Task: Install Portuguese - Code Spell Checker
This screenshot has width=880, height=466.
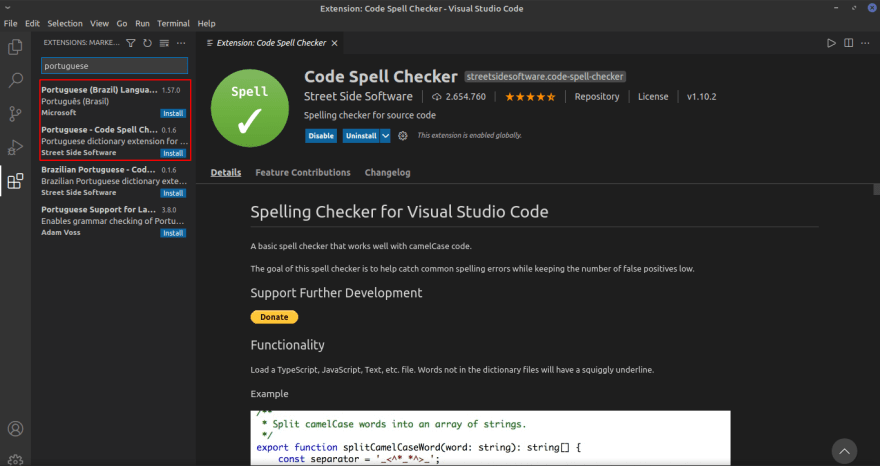Action: [x=173, y=153]
